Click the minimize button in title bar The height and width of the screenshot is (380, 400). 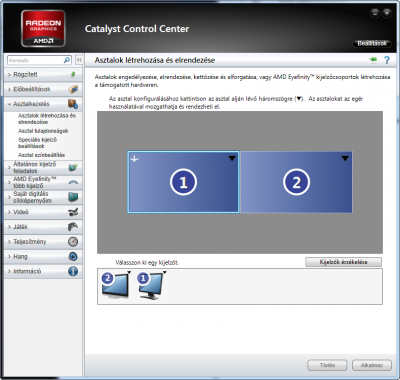tap(375, 13)
